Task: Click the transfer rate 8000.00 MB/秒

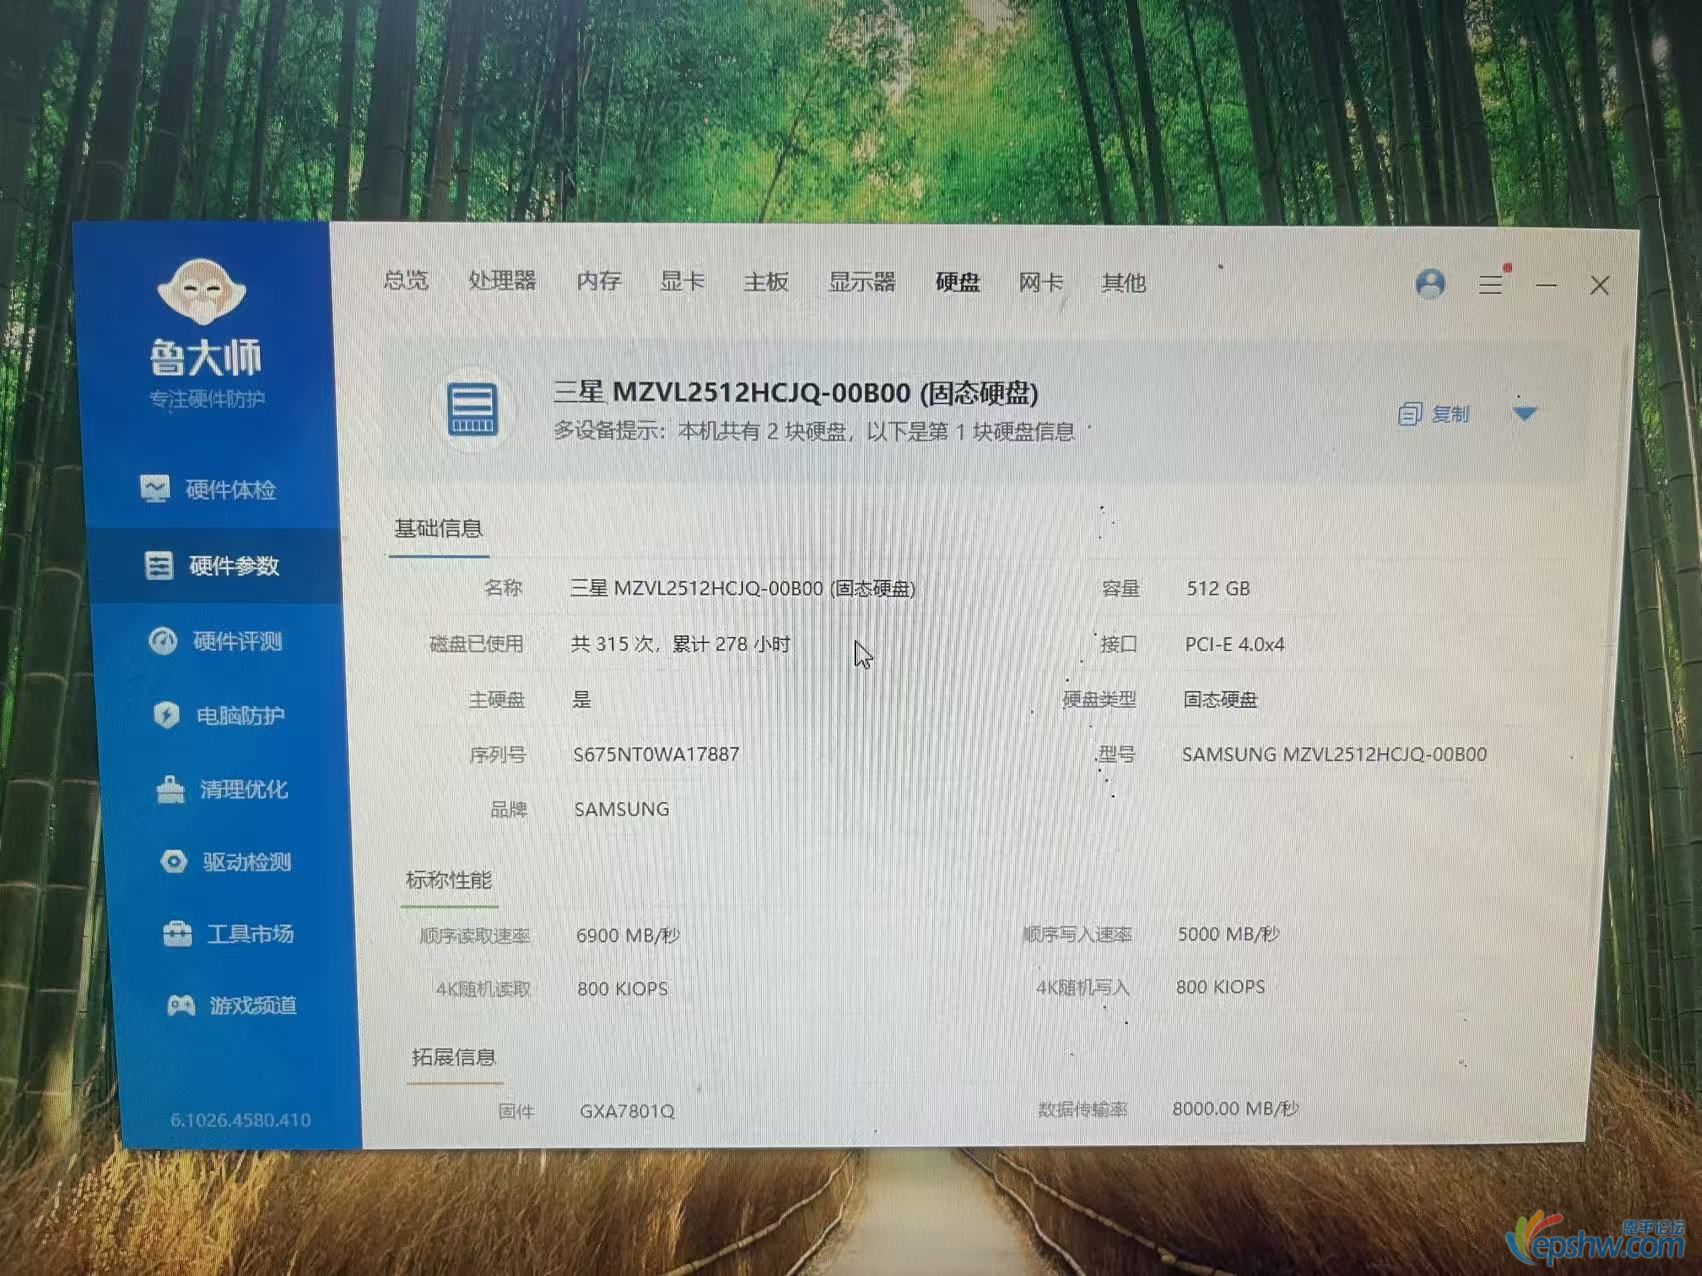Action: point(1235,1108)
